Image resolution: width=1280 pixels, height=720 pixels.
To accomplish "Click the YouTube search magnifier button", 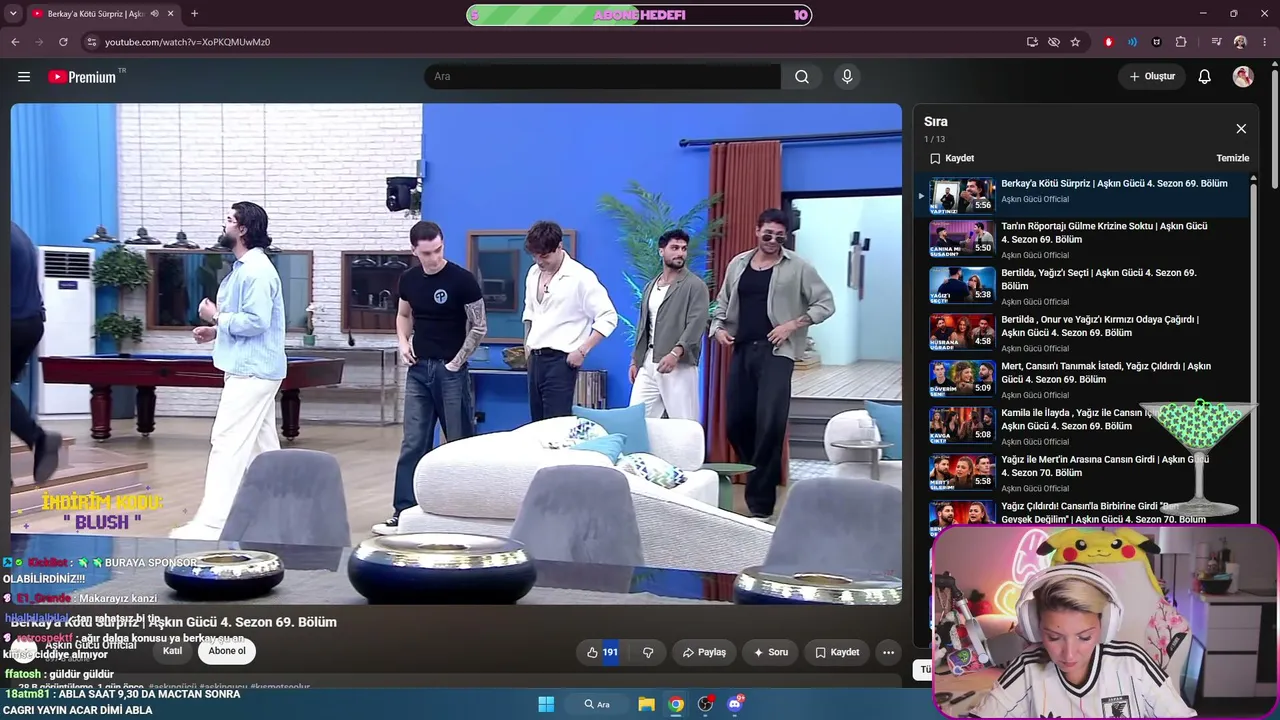I will (802, 77).
